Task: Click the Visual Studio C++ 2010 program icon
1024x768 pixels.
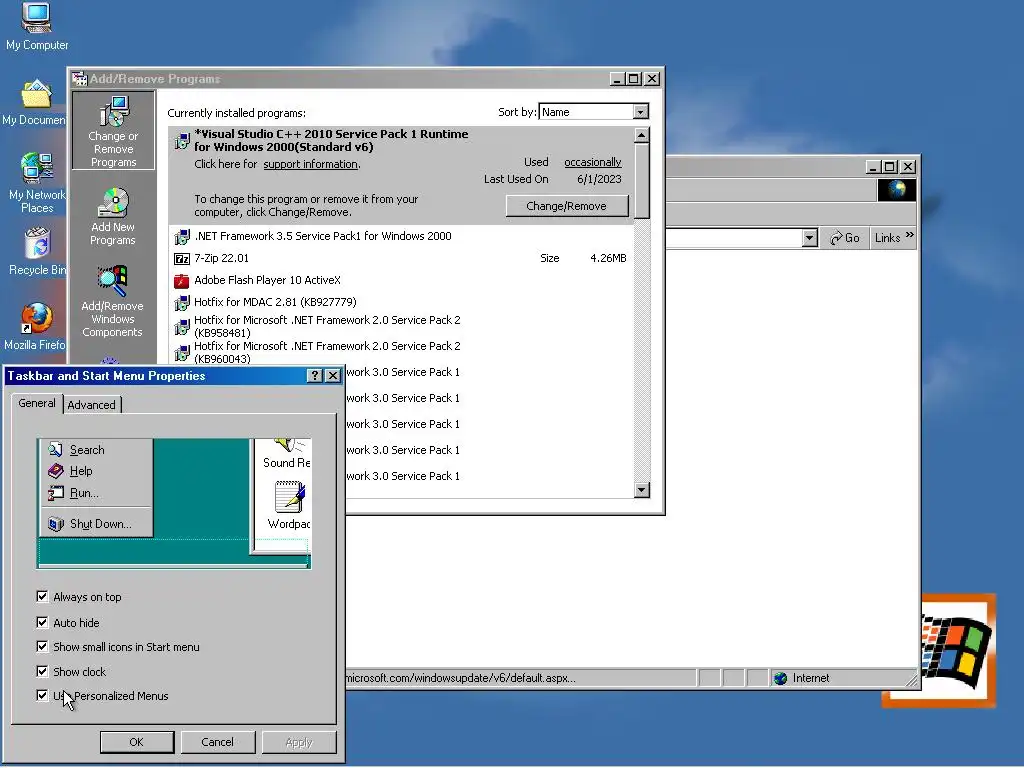Action: [x=182, y=140]
